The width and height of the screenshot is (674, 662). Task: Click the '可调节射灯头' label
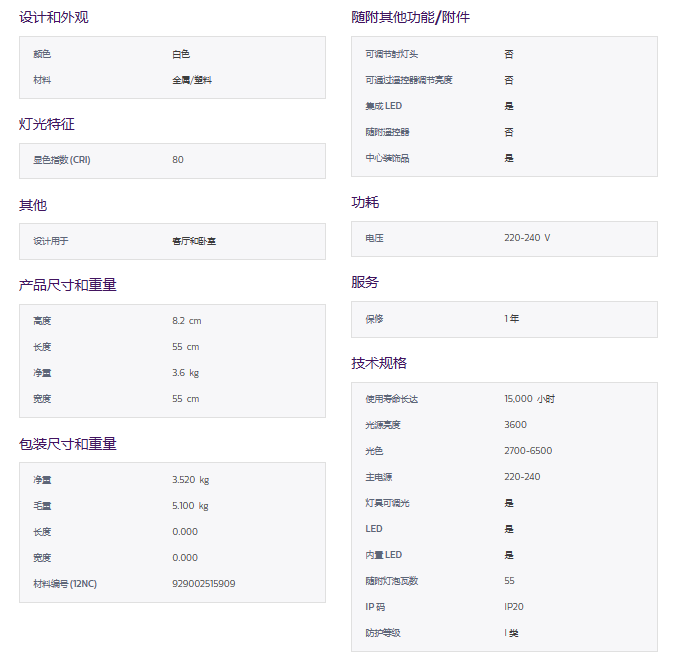392,54
